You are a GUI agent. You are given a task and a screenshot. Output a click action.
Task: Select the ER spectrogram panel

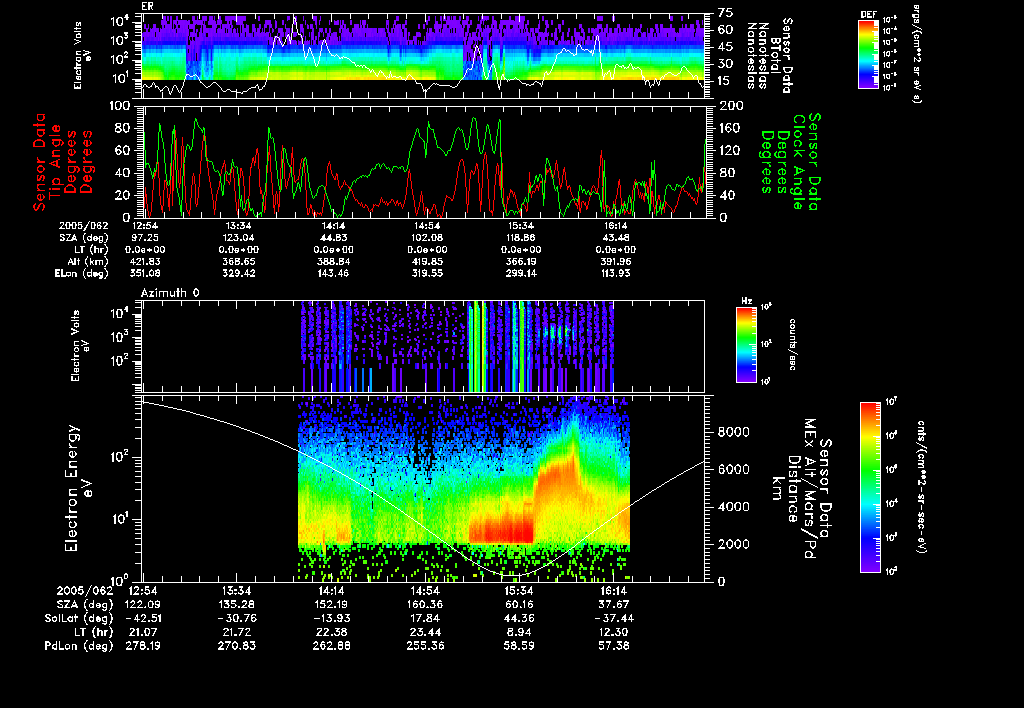424,56
